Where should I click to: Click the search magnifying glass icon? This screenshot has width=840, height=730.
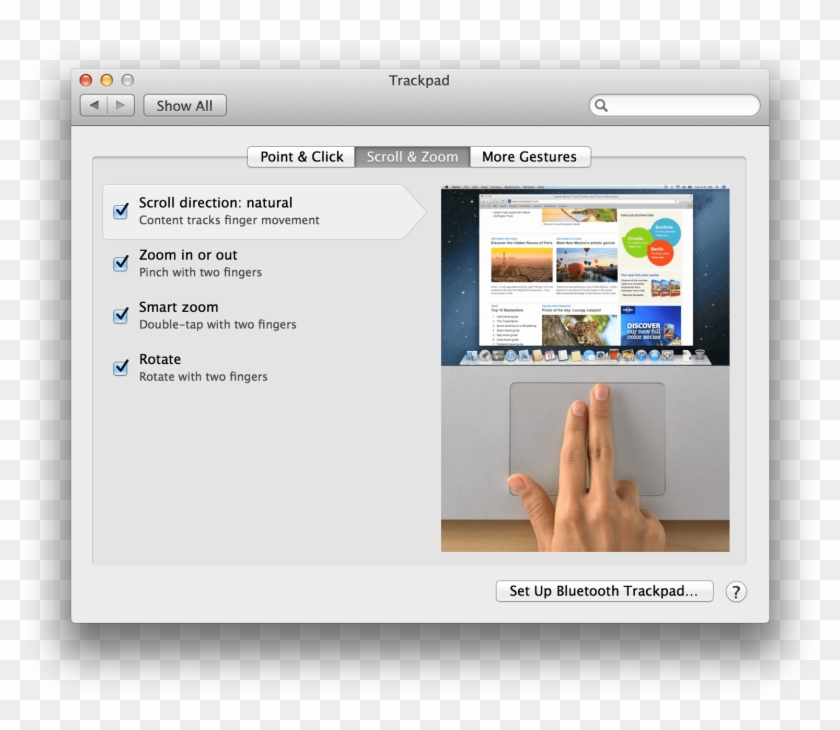click(601, 105)
